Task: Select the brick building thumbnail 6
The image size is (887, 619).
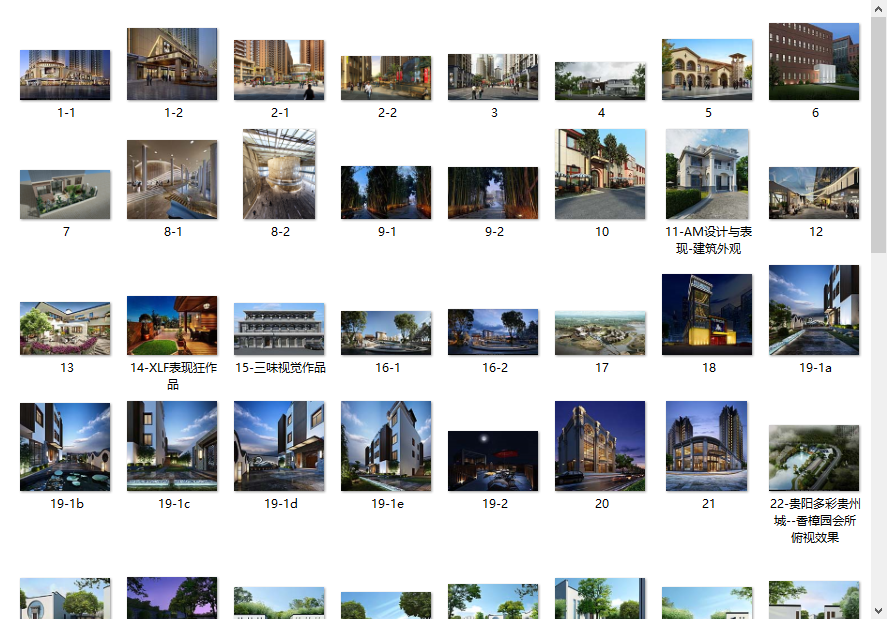Action: pyautogui.click(x=814, y=62)
